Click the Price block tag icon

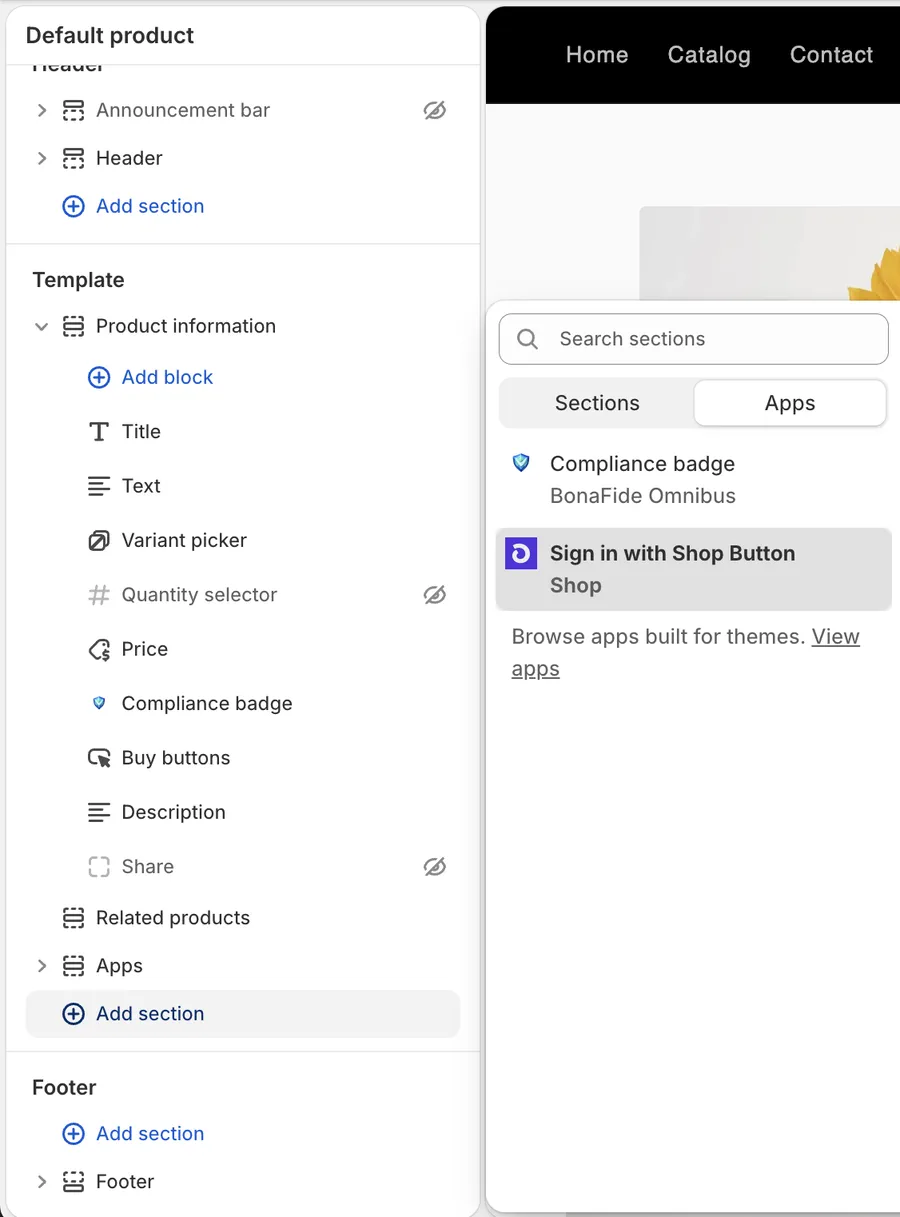point(99,650)
